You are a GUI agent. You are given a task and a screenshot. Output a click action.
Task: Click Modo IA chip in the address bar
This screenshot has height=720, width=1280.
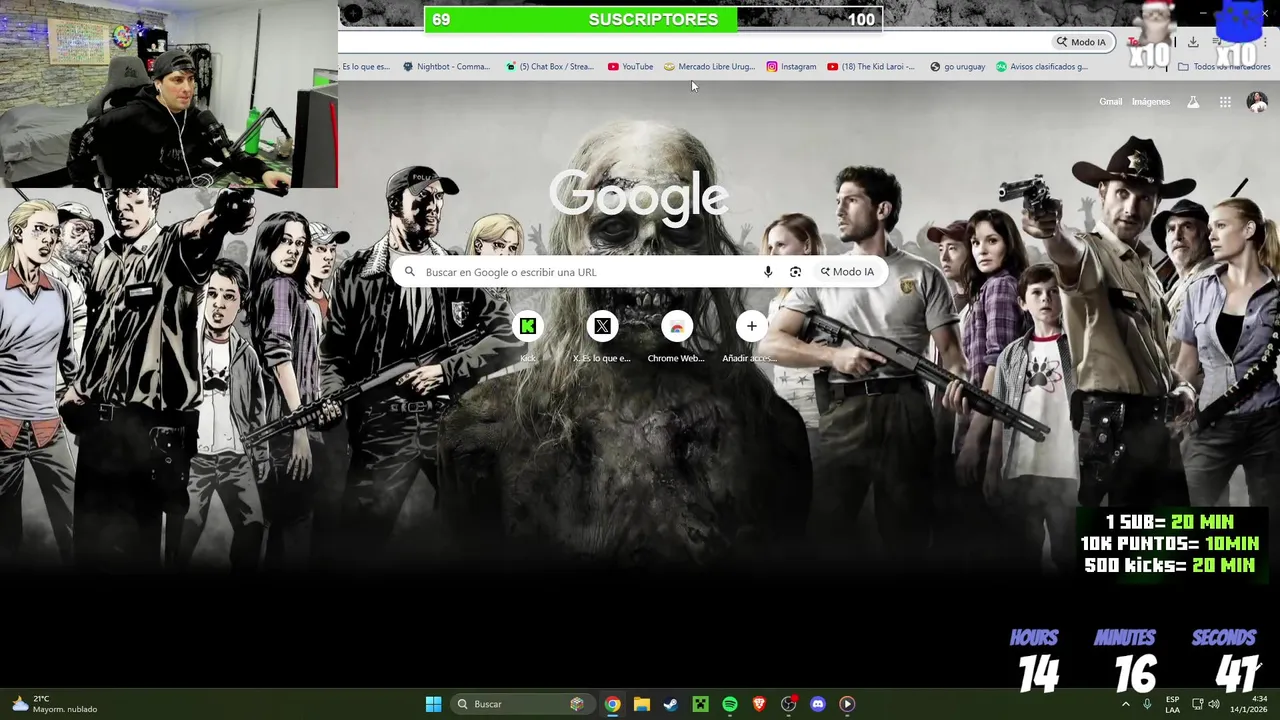pos(1081,42)
